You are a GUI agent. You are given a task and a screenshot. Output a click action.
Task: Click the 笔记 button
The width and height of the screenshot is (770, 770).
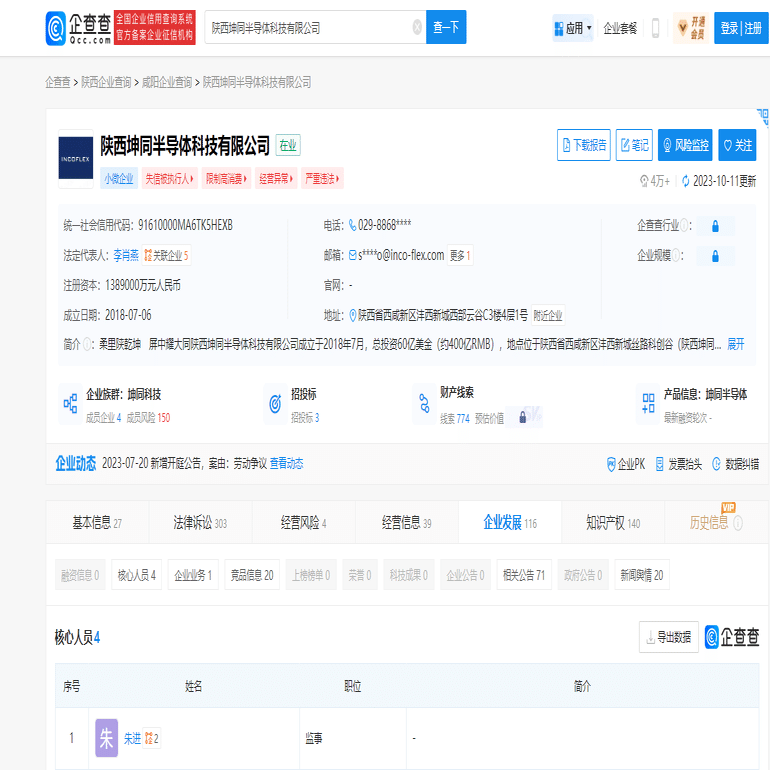(634, 145)
